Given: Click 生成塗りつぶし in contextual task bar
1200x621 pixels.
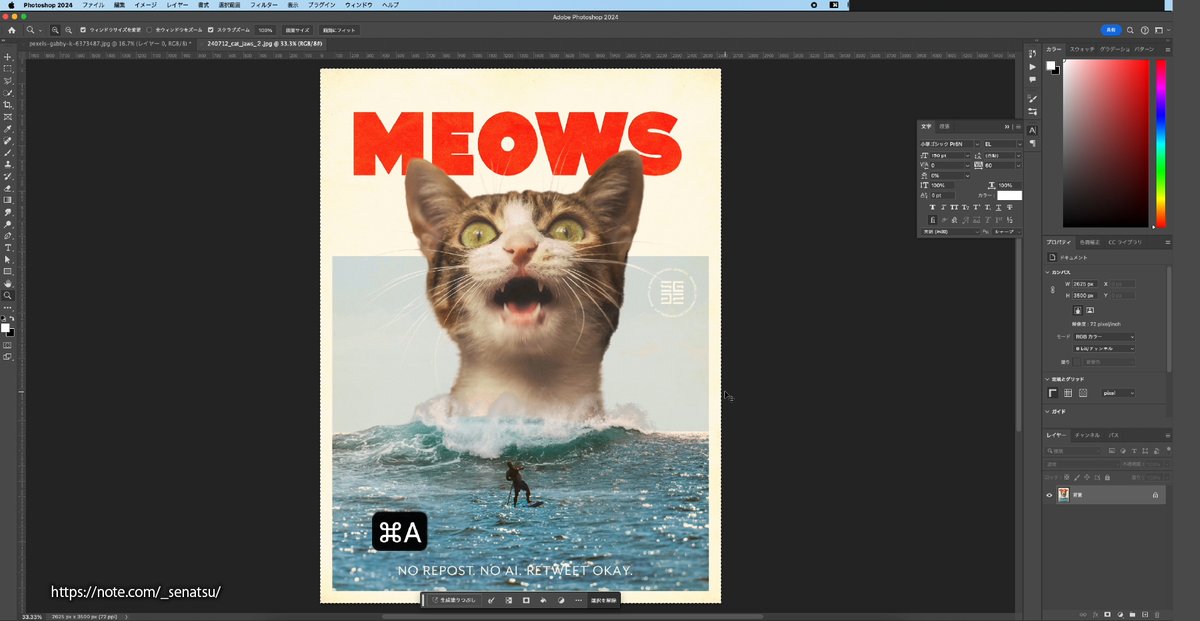Looking at the screenshot, I should tap(454, 600).
